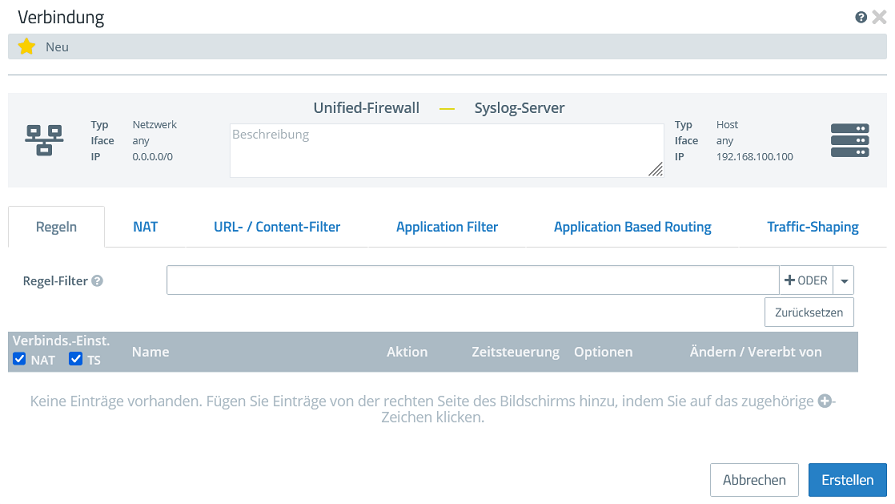Image resolution: width=895 pixels, height=504 pixels.
Task: Click the network icon for Unified-Firewall
Action: tap(44, 141)
